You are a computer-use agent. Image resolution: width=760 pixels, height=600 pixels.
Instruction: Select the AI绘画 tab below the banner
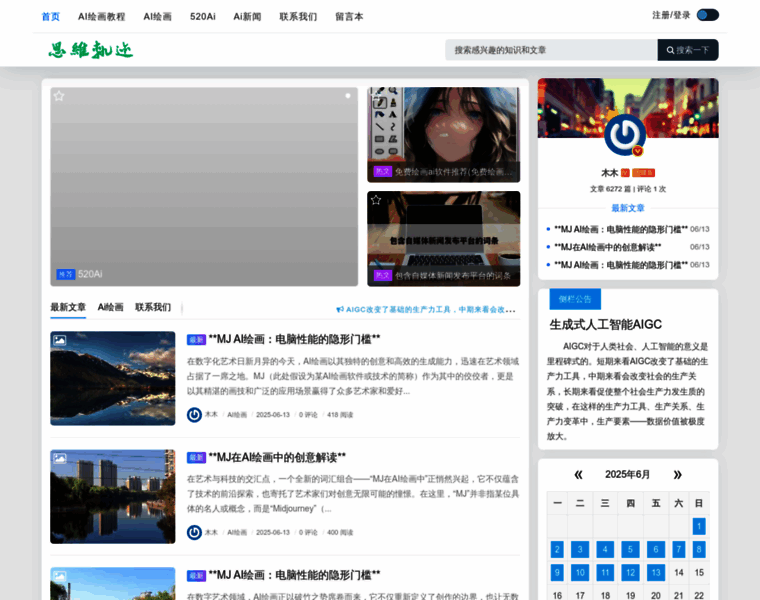click(x=111, y=307)
